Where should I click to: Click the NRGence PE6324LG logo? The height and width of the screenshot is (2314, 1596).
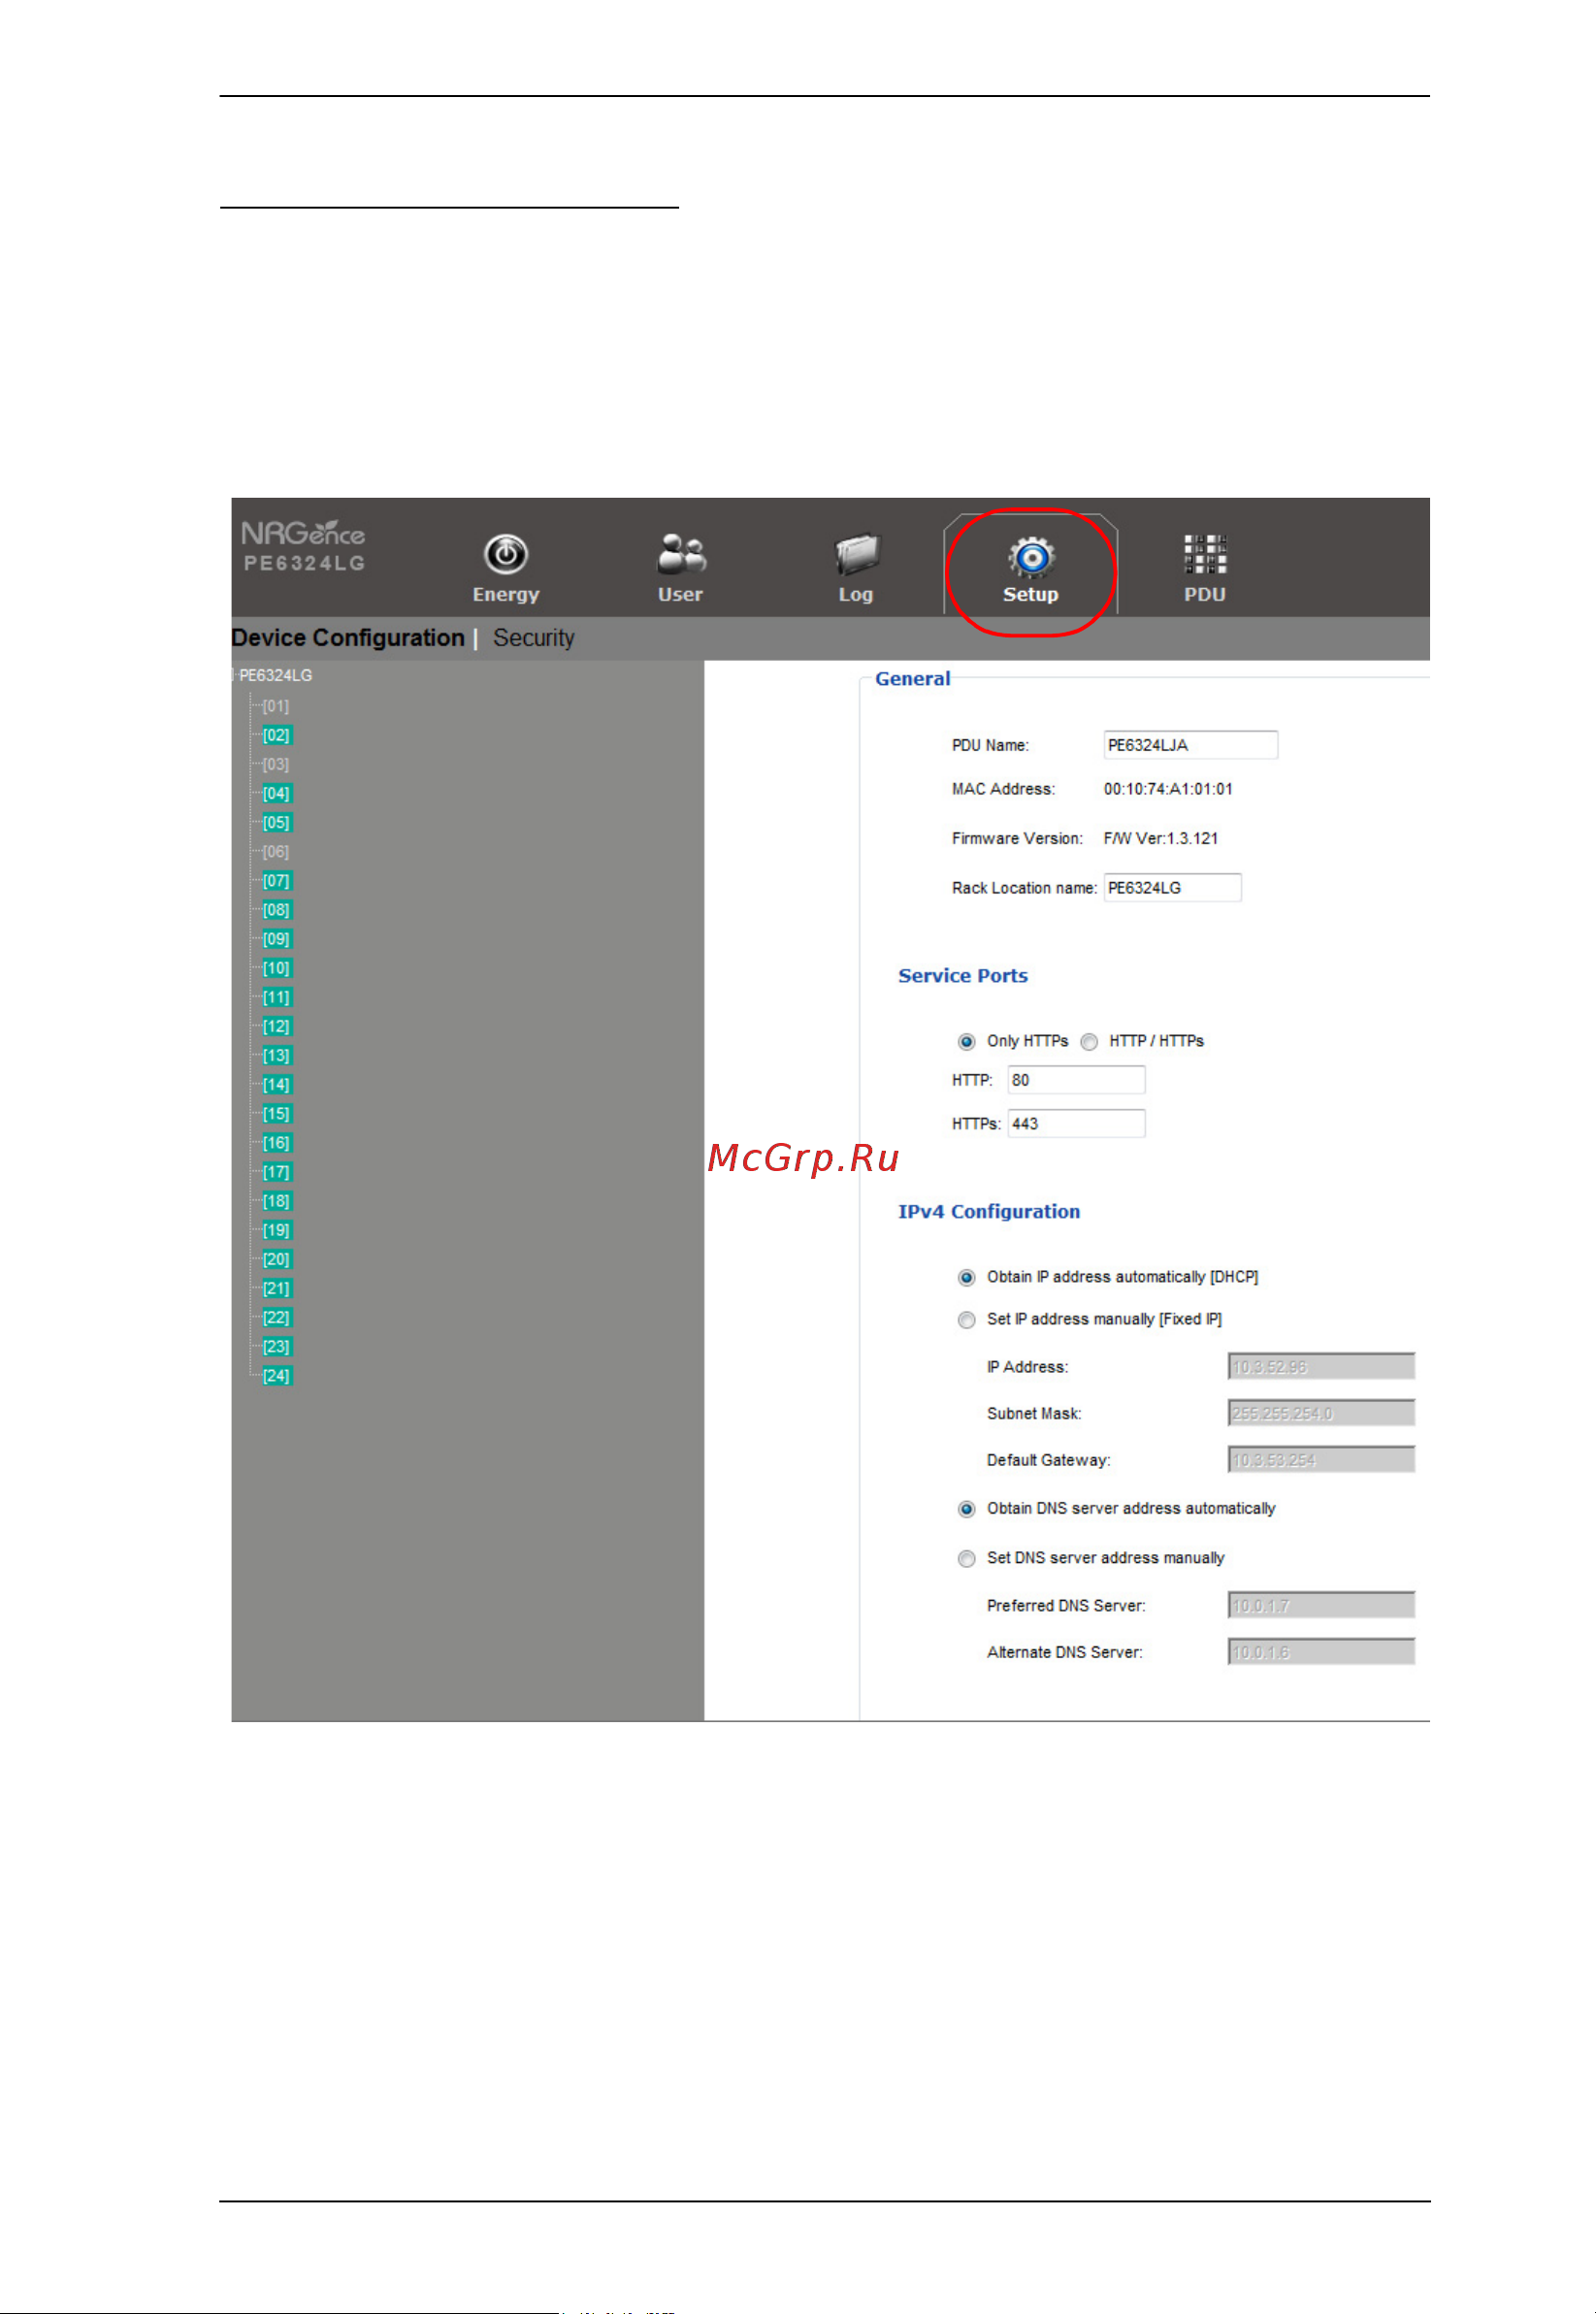304,547
